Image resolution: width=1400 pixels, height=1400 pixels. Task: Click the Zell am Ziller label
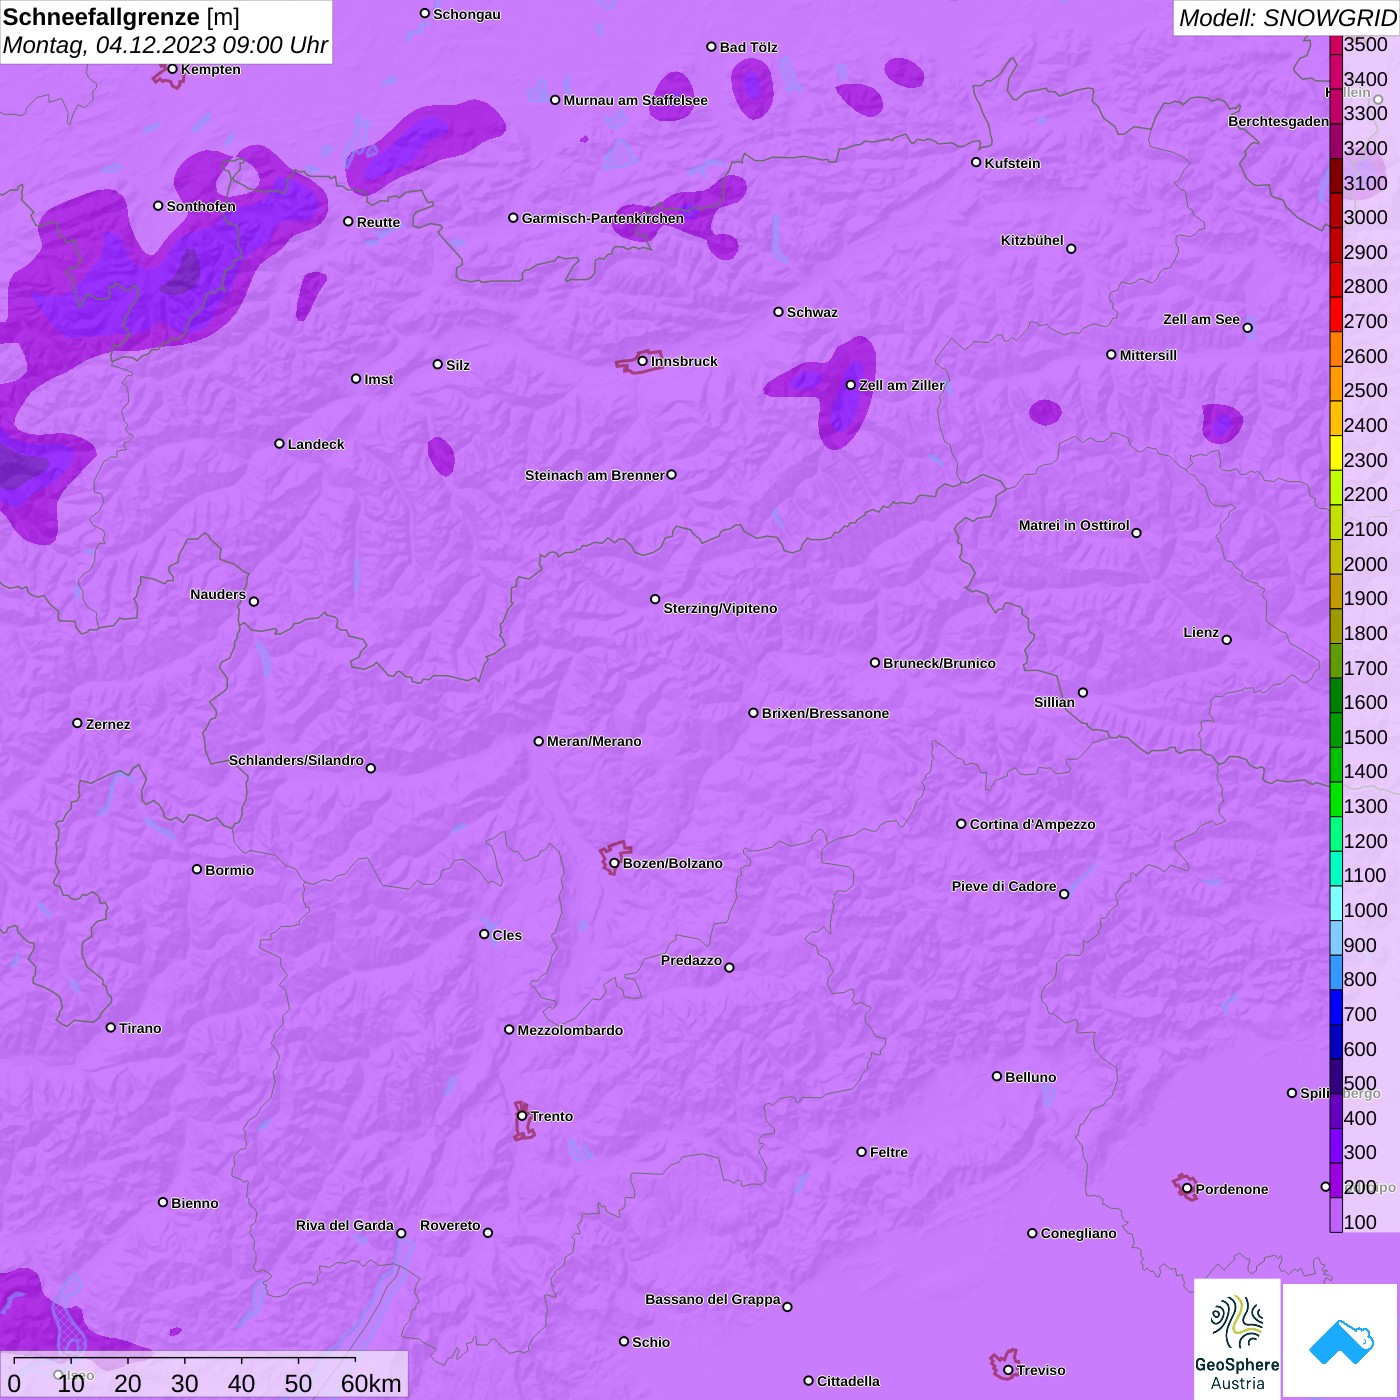point(902,385)
